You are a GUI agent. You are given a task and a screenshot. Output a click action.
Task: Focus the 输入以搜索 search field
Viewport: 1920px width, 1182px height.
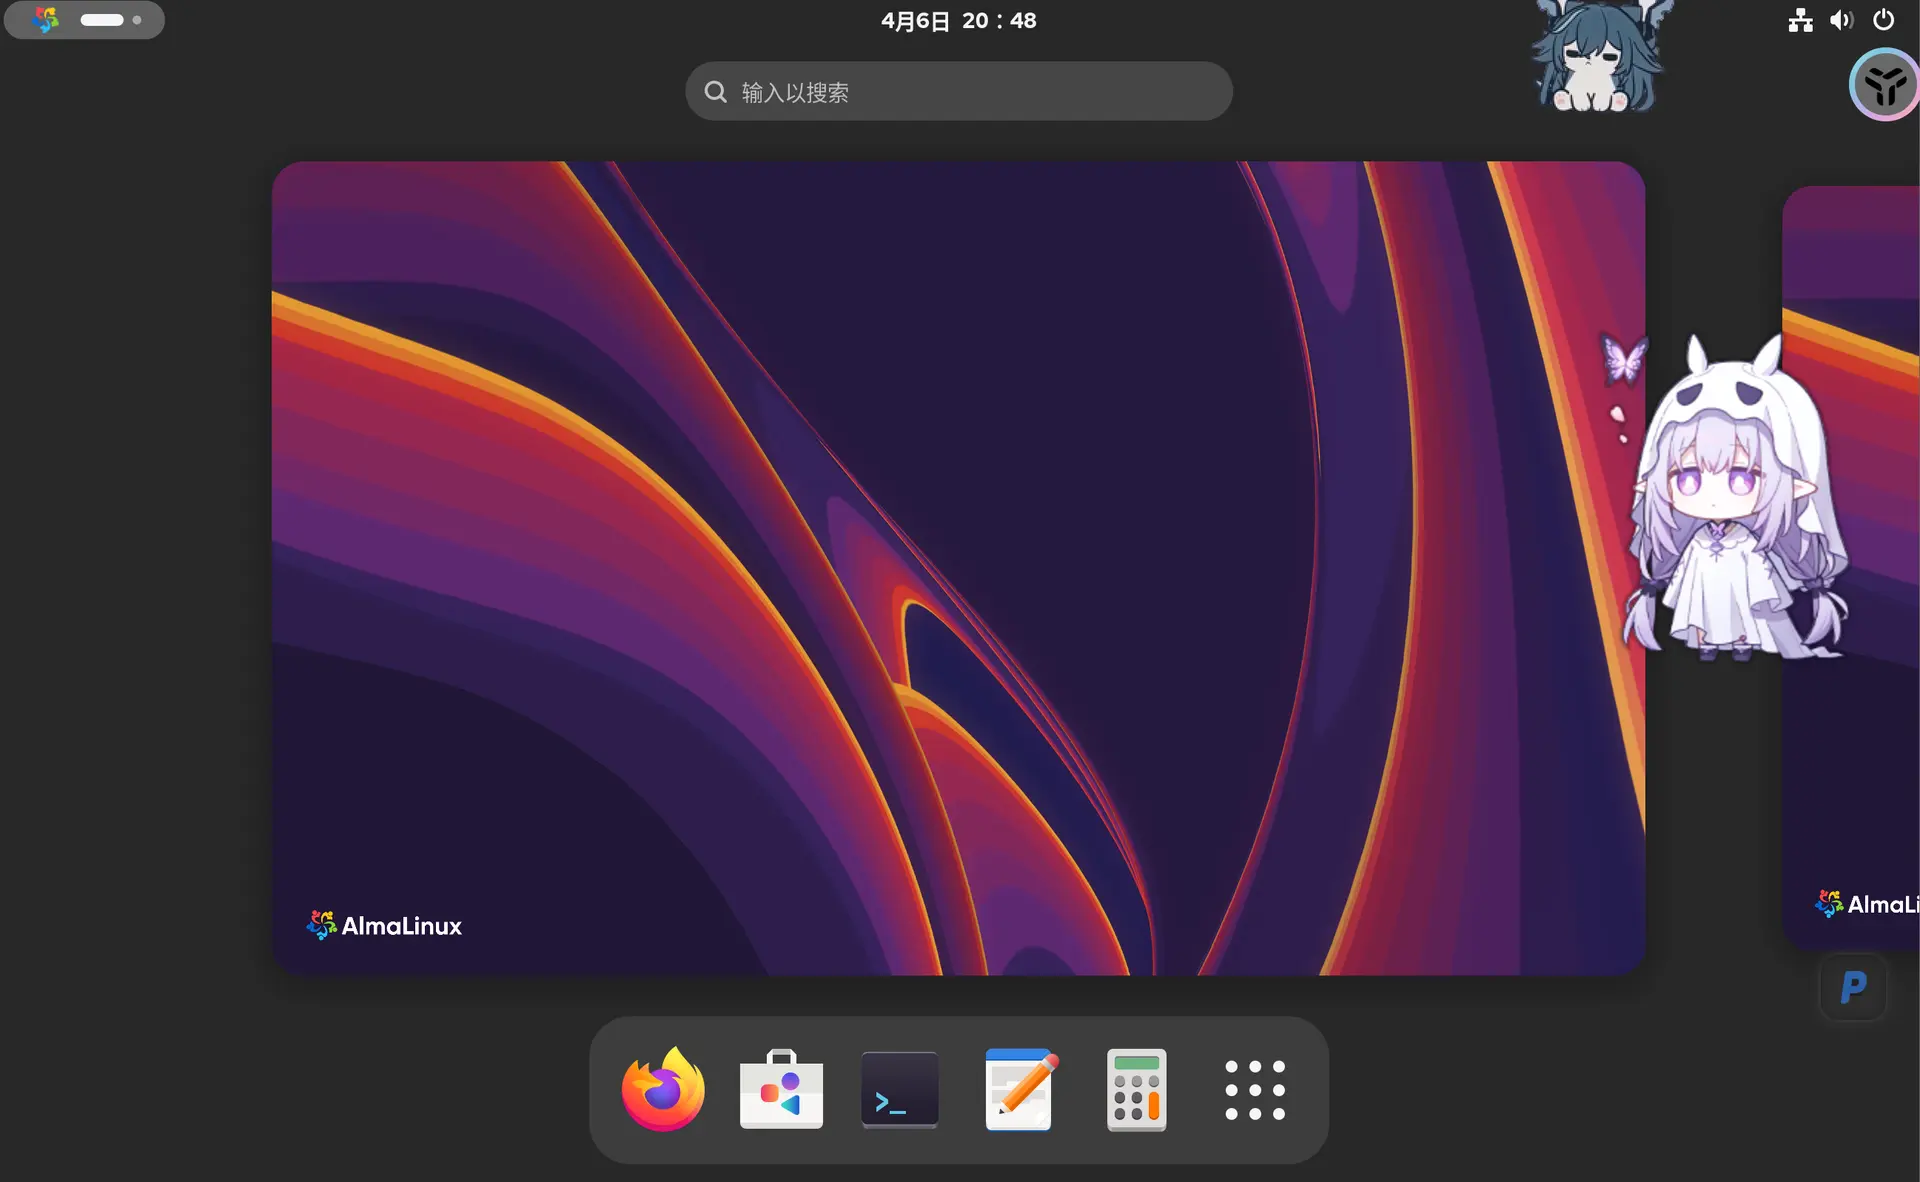[x=959, y=92]
